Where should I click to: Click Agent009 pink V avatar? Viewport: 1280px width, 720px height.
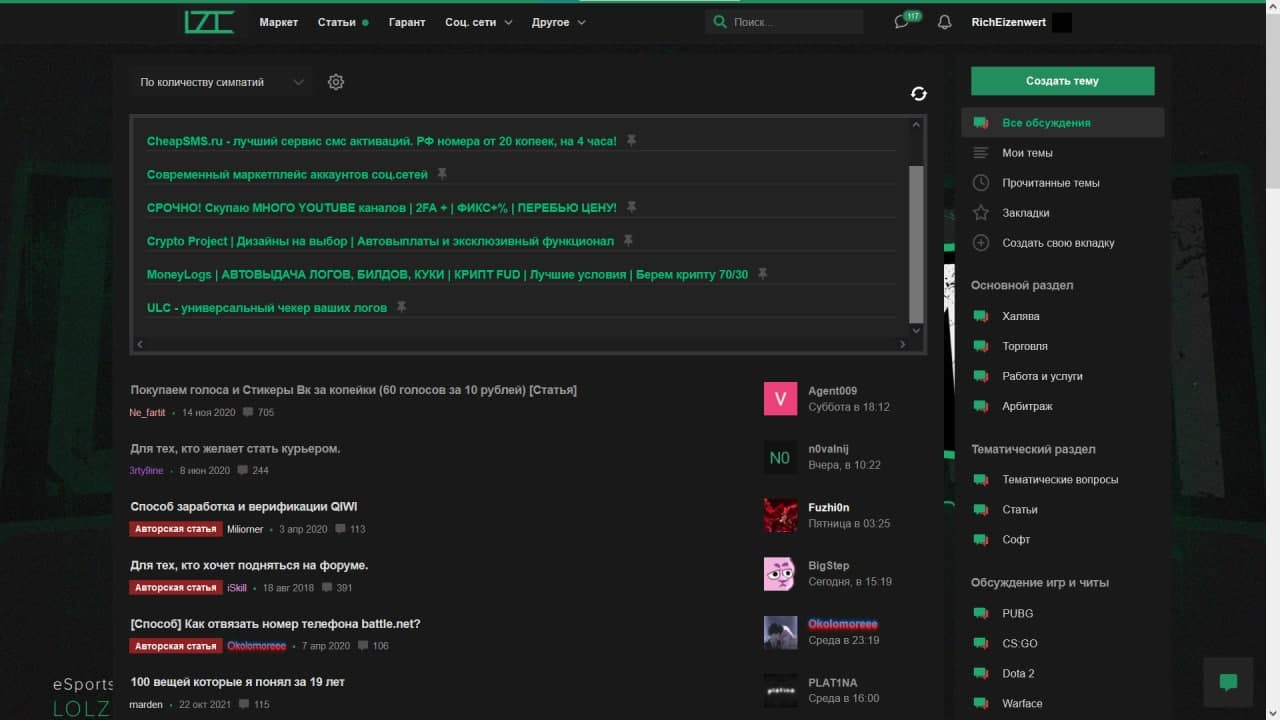pos(780,398)
